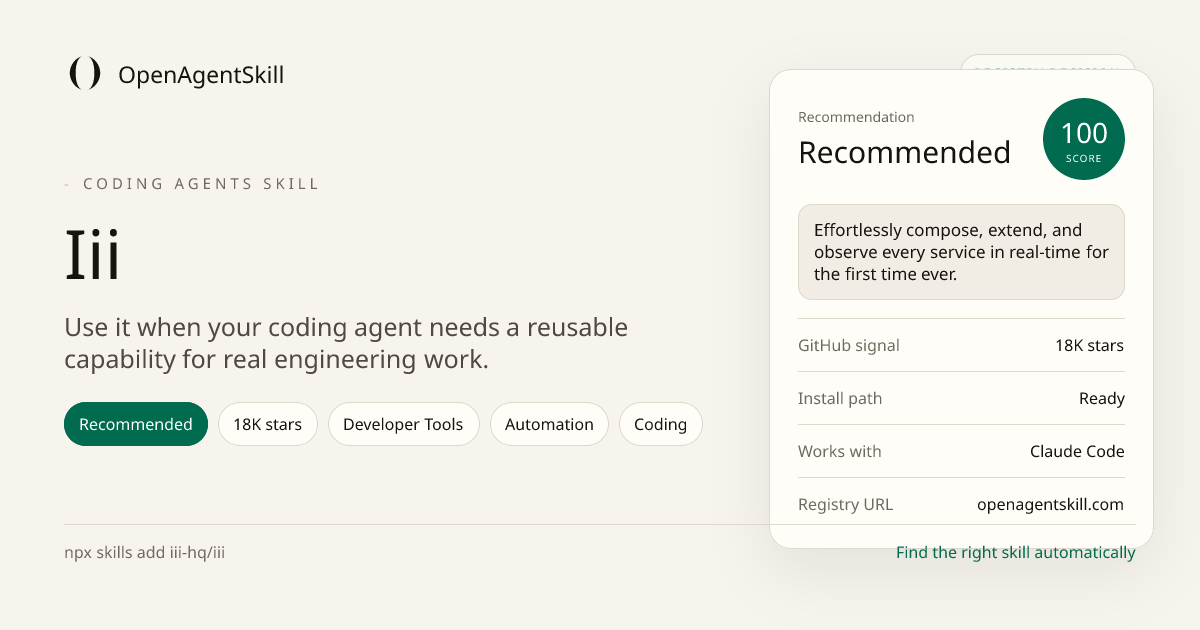This screenshot has width=1200, height=630.
Task: Open the OpenAgentSkill brand name link
Action: [201, 75]
